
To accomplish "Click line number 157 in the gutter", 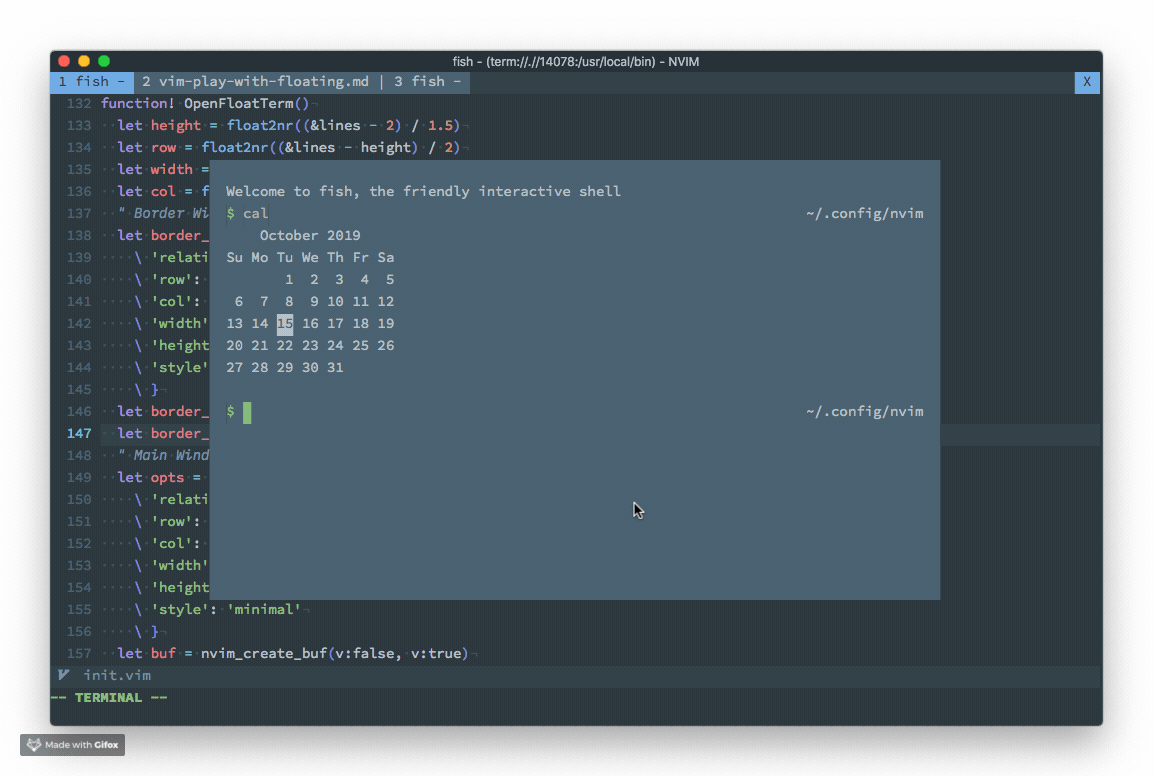I will (x=79, y=653).
